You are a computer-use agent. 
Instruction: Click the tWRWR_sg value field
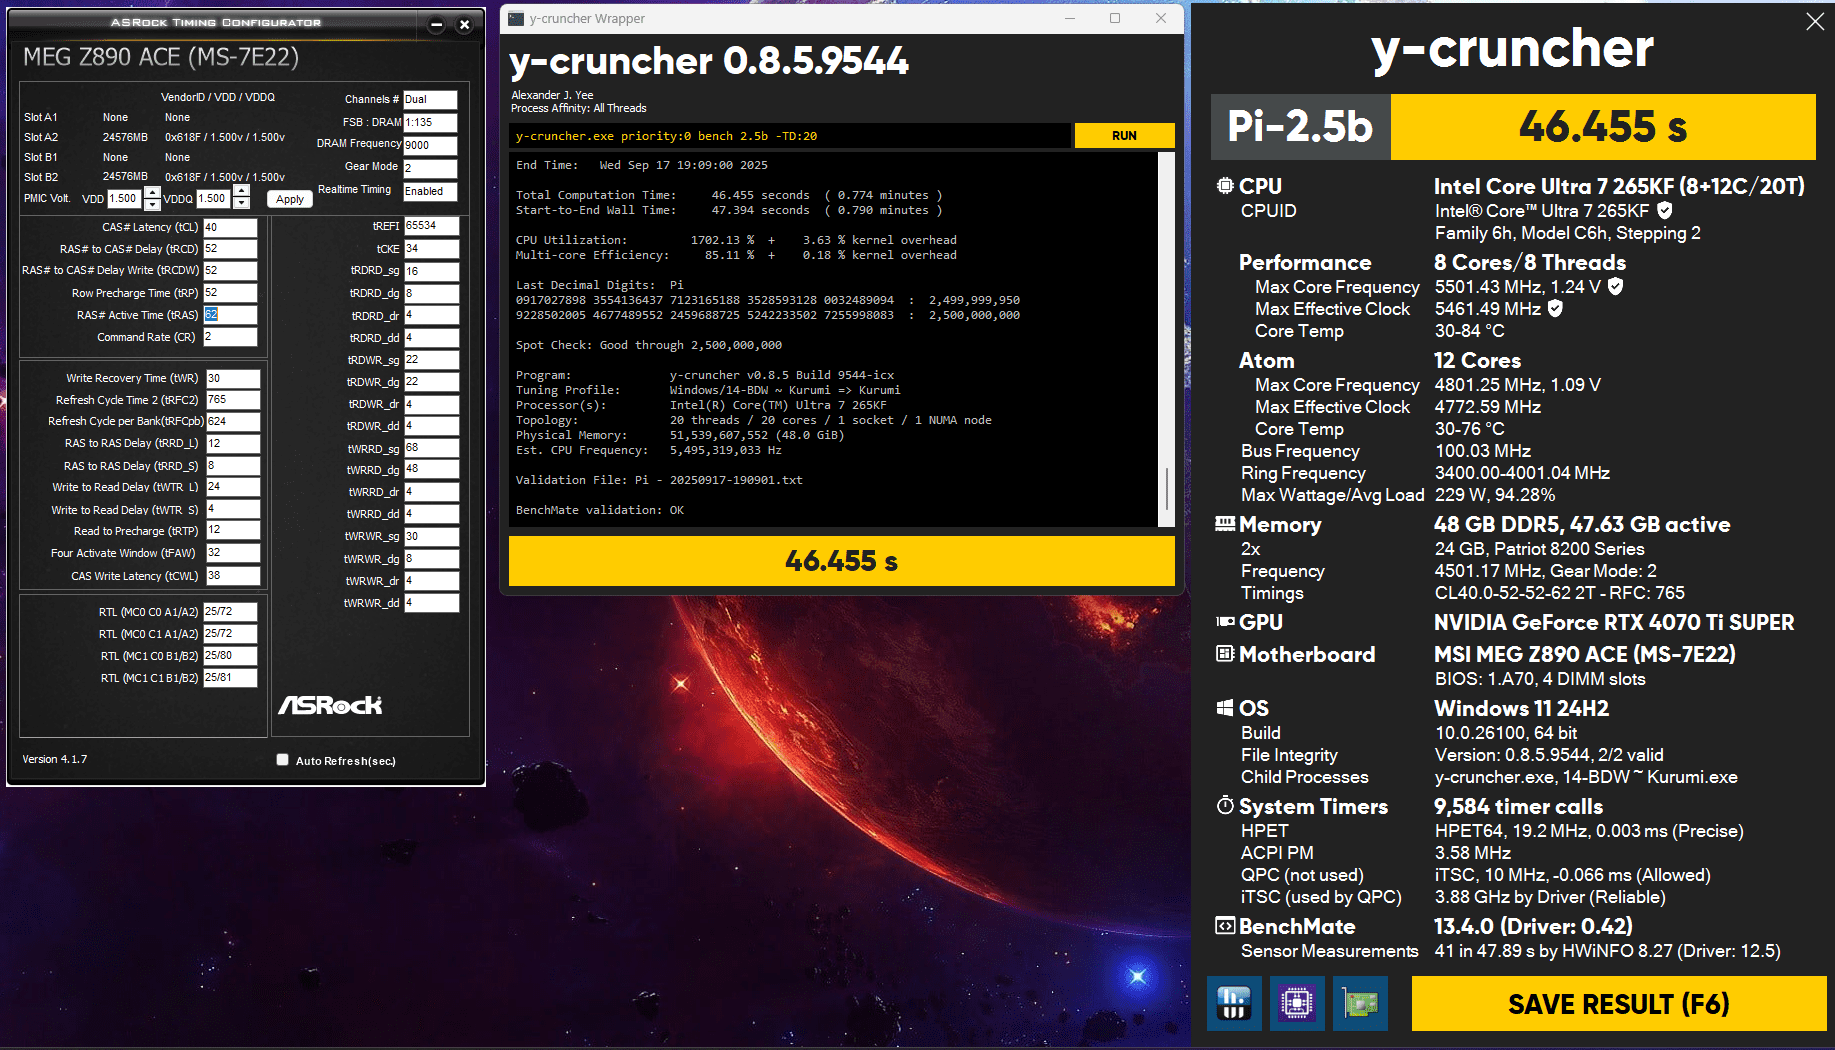pyautogui.click(x=432, y=536)
